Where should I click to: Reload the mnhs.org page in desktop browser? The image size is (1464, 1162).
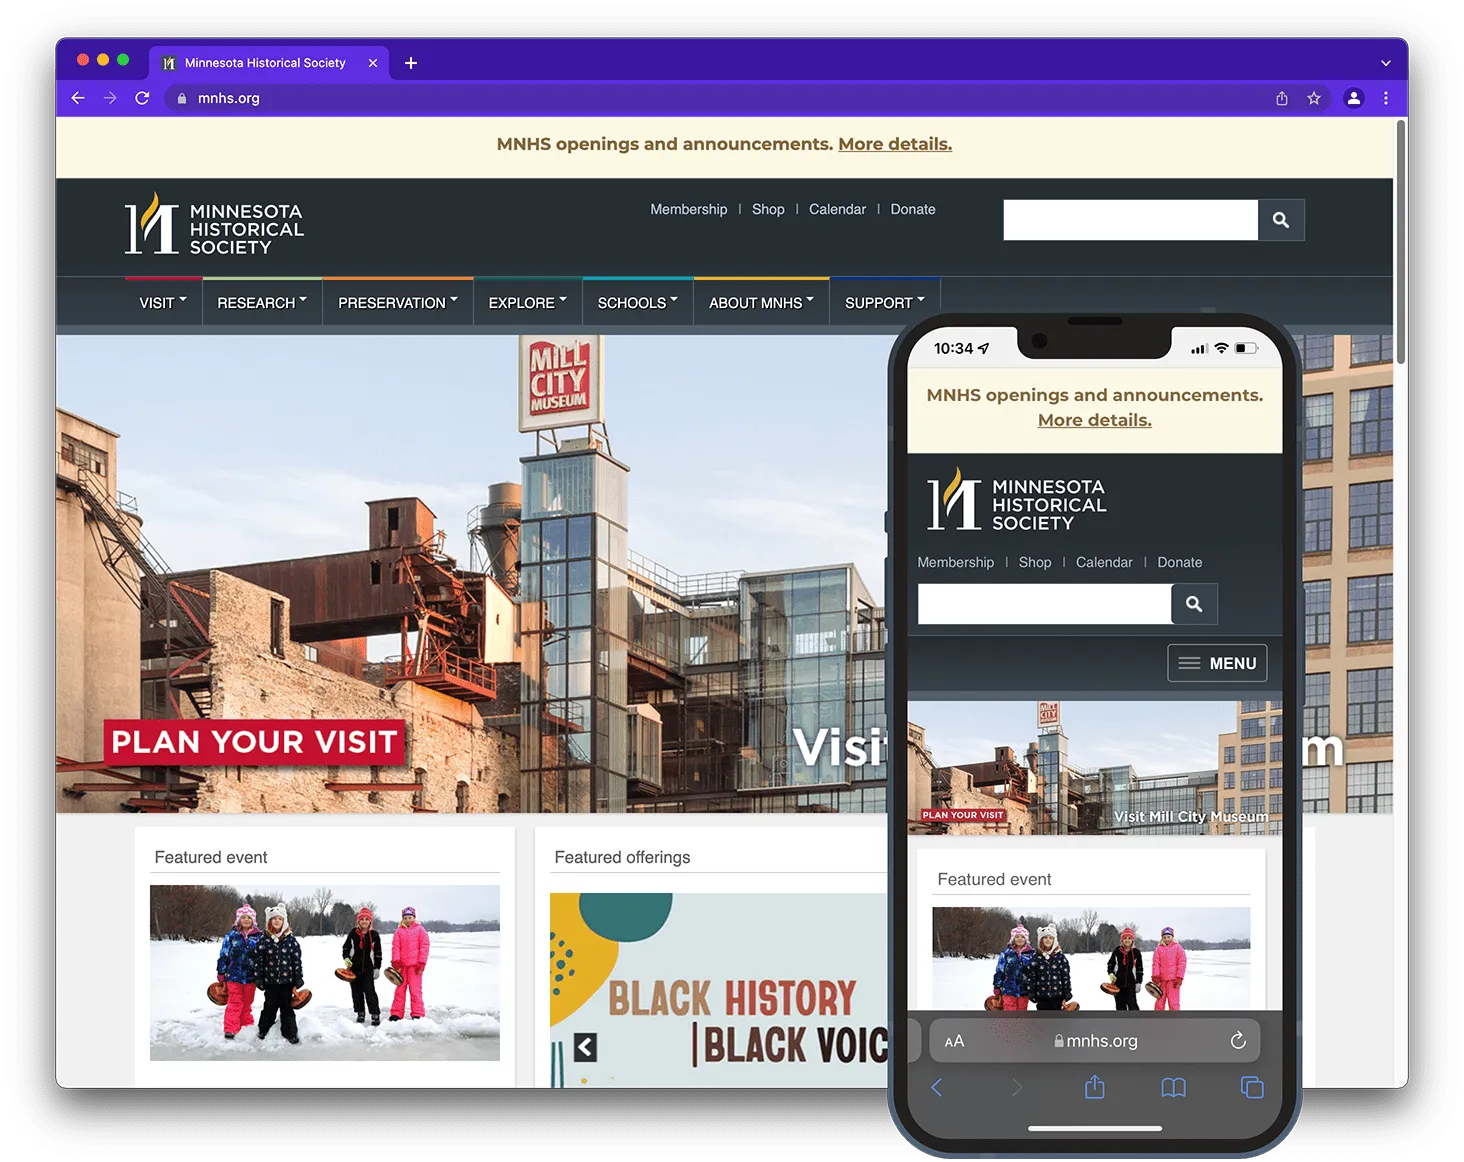[142, 98]
